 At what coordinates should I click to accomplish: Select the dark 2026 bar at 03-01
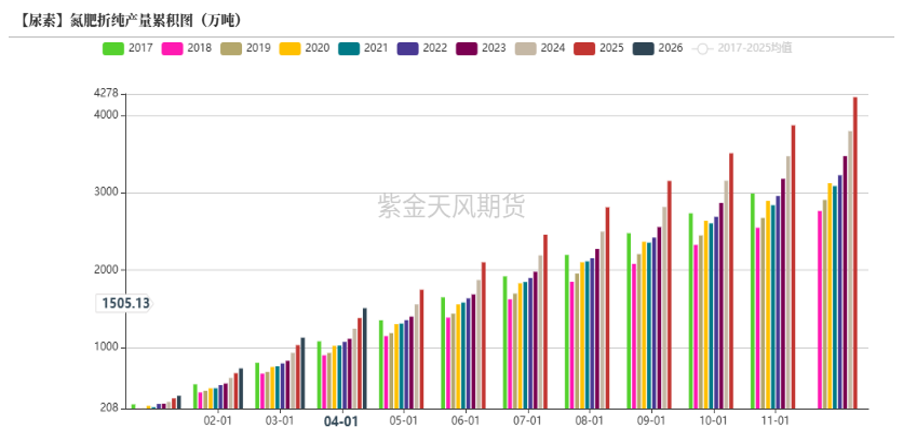click(303, 373)
